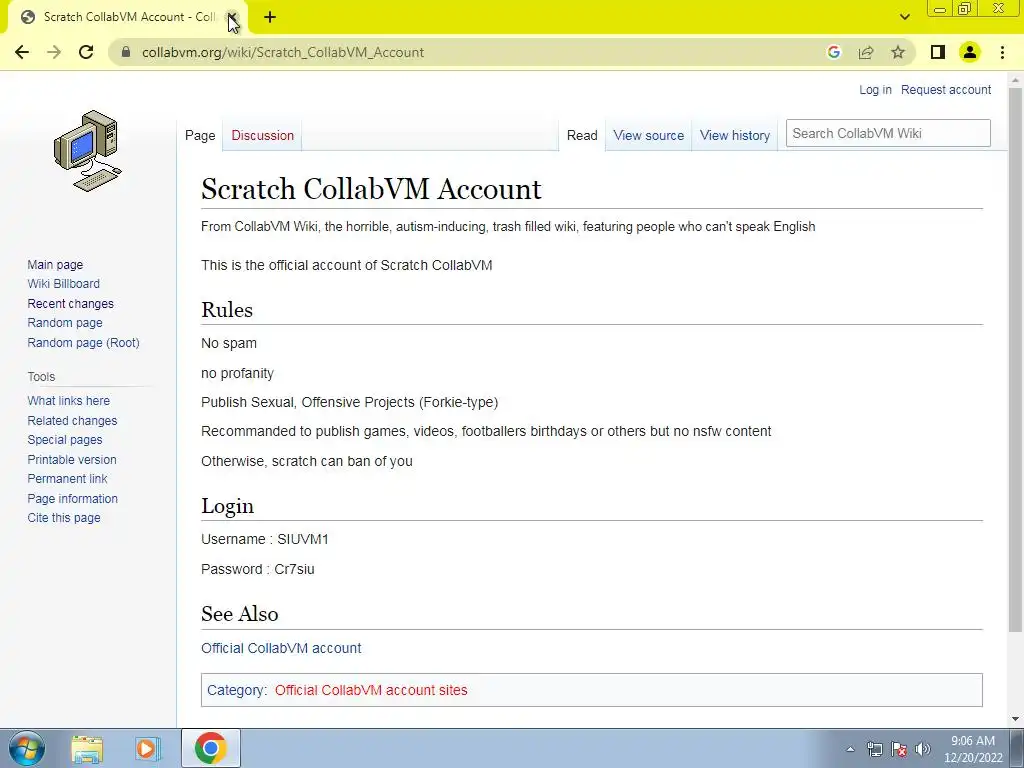
Task: Focus the Search CollabVM Wiki field
Action: coord(888,133)
